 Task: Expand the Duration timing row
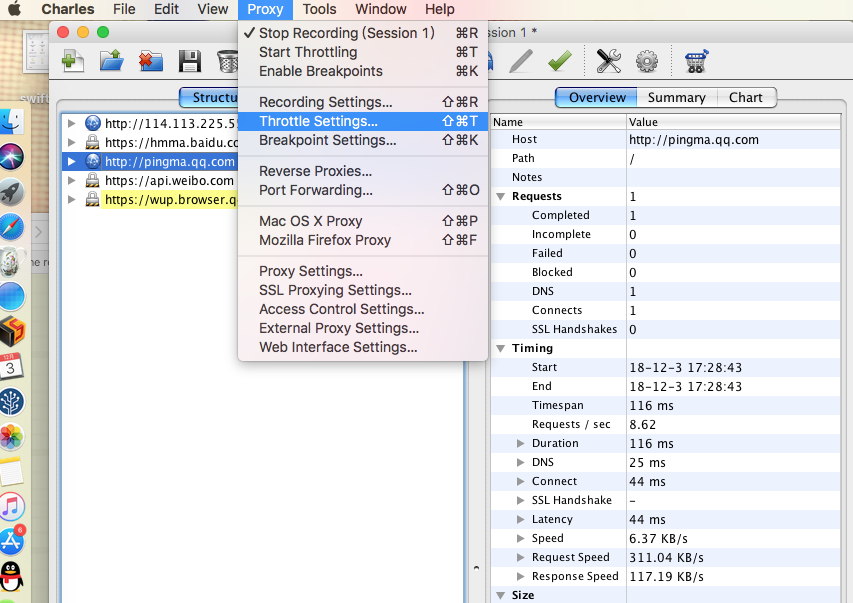521,443
